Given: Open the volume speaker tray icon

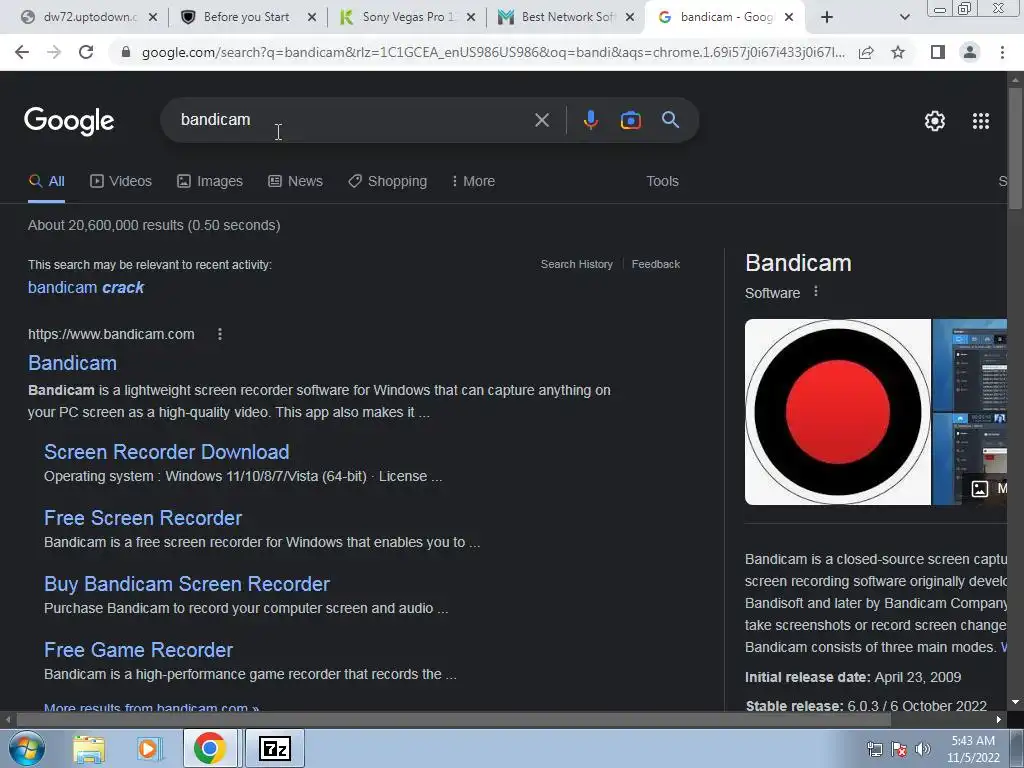Looking at the screenshot, I should tap(922, 749).
